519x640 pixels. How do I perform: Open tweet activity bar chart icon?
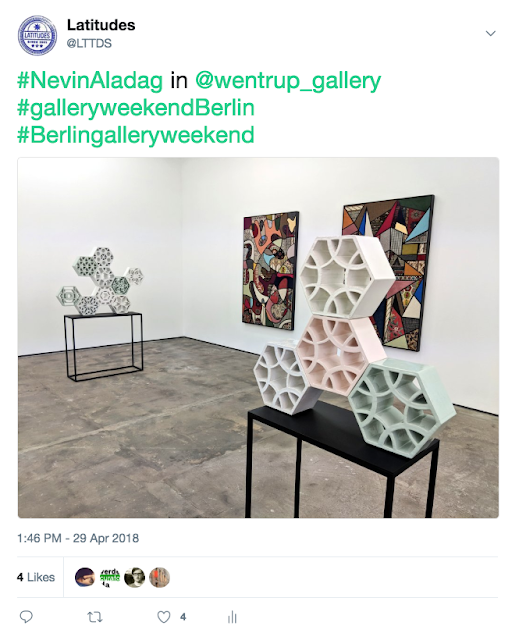[x=232, y=617]
